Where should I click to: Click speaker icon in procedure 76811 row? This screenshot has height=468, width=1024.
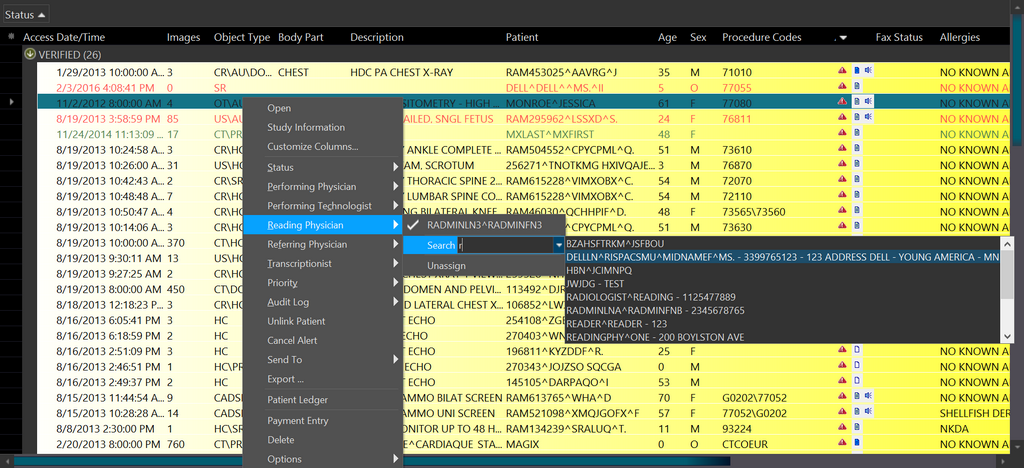coord(868,118)
